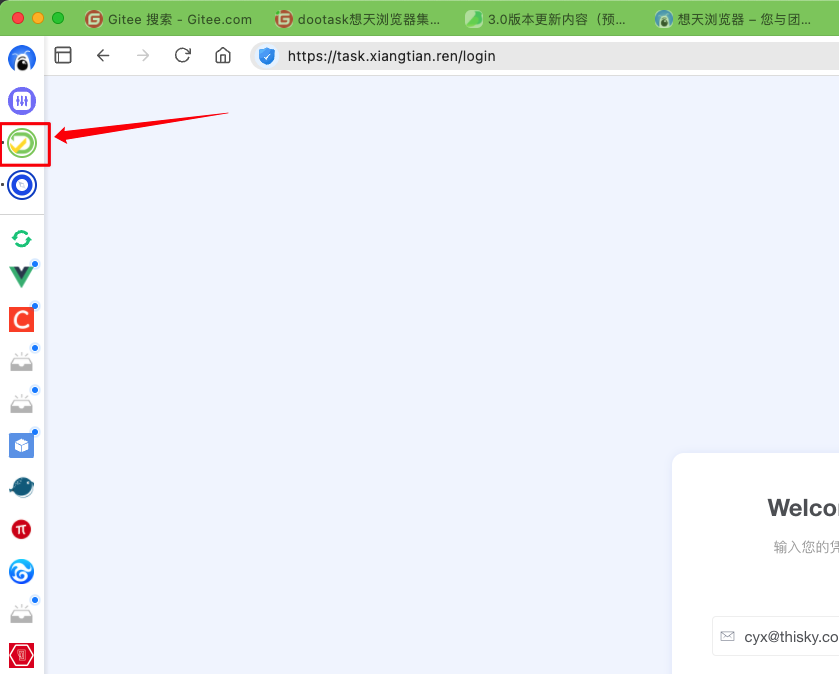Open the pufferfish sidebar icon
839x674 pixels.
click(x=22, y=487)
